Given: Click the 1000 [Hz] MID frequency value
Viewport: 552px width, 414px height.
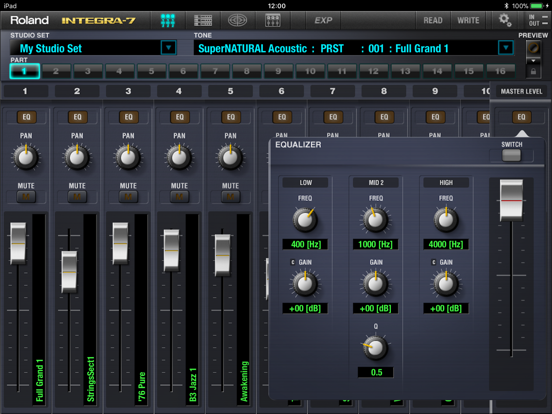Looking at the screenshot, I should click(x=376, y=244).
